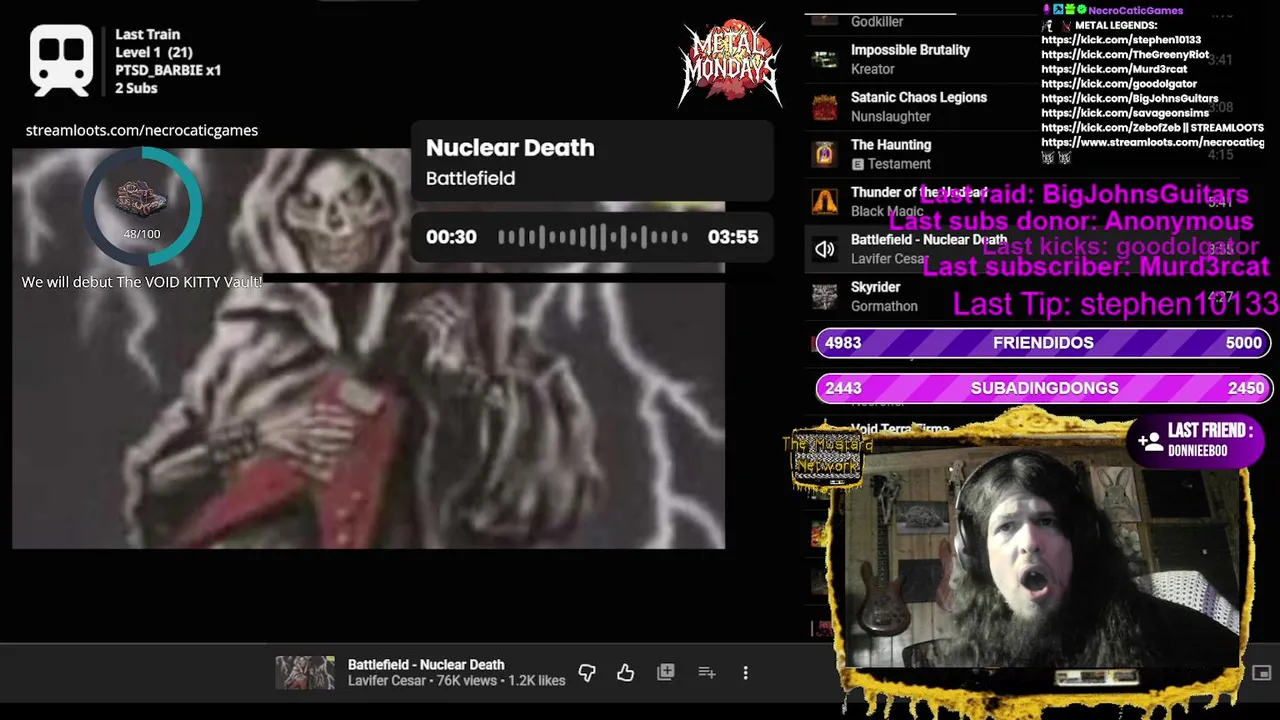Save current song to library
Viewport: 1280px width, 720px height.
point(665,673)
